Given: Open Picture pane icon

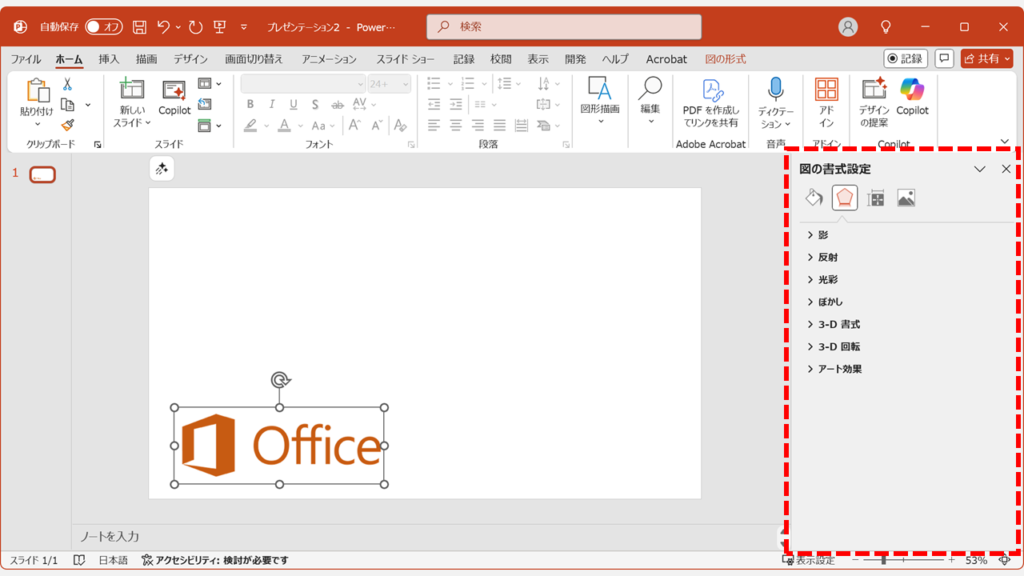Looking at the screenshot, I should 906,197.
